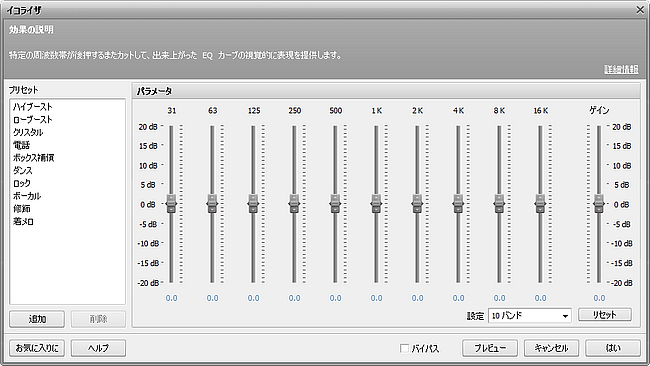Select the ロック preset
This screenshot has height=366, width=650.
click(x=22, y=183)
